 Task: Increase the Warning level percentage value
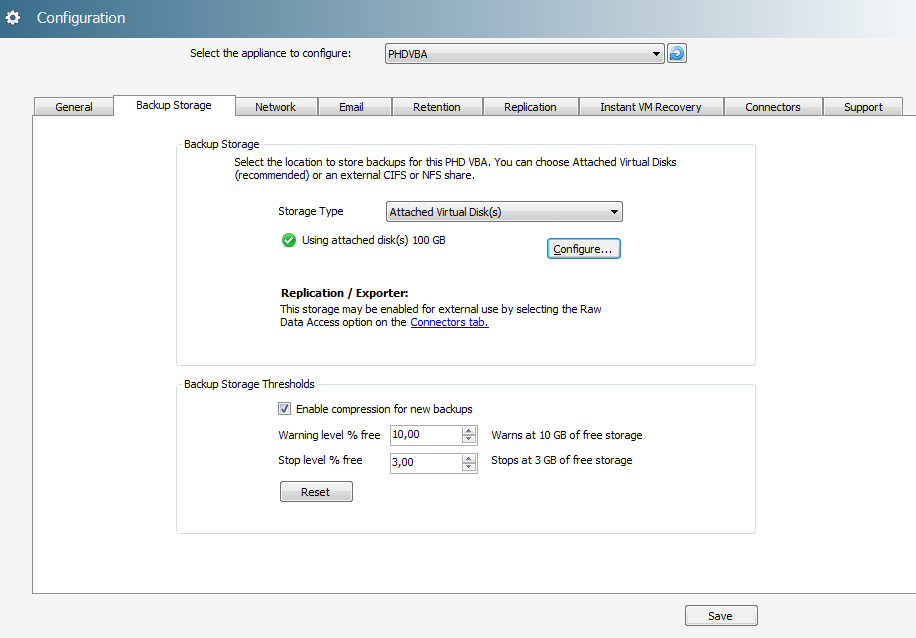tap(469, 430)
